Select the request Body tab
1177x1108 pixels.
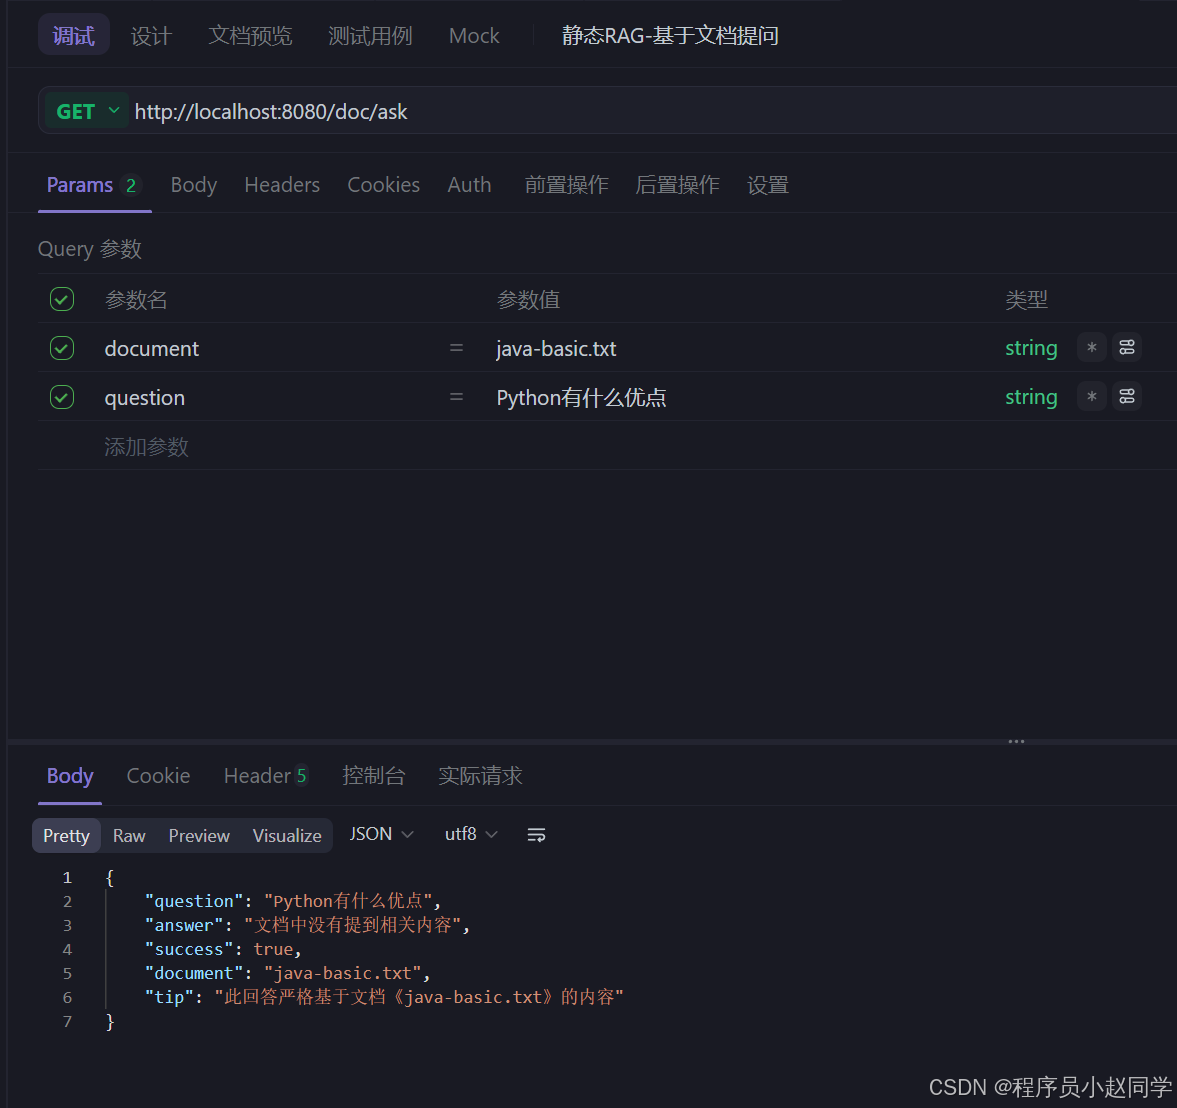194,185
